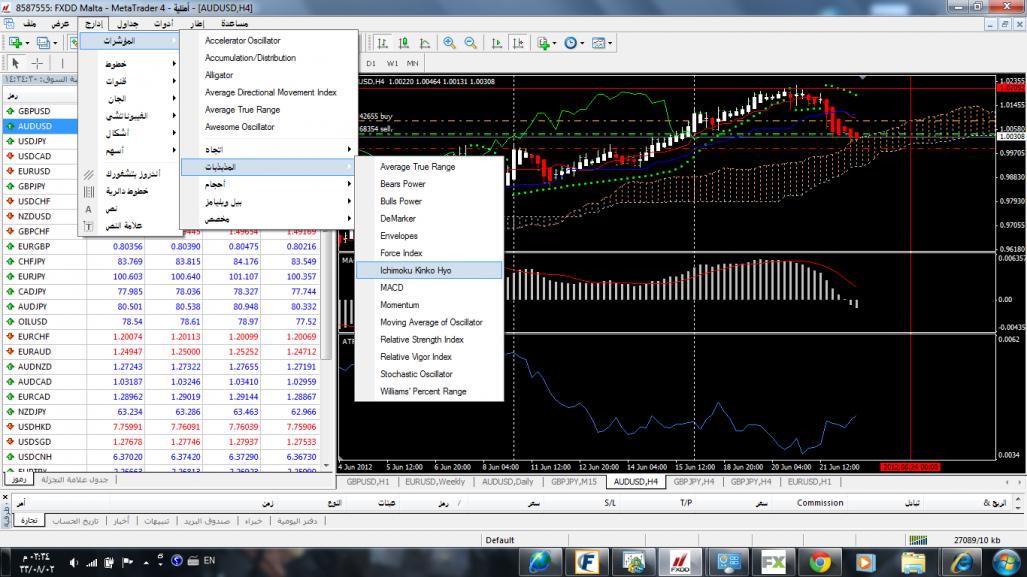Click the Commission column header
The image size is (1027, 577).
[819, 503]
